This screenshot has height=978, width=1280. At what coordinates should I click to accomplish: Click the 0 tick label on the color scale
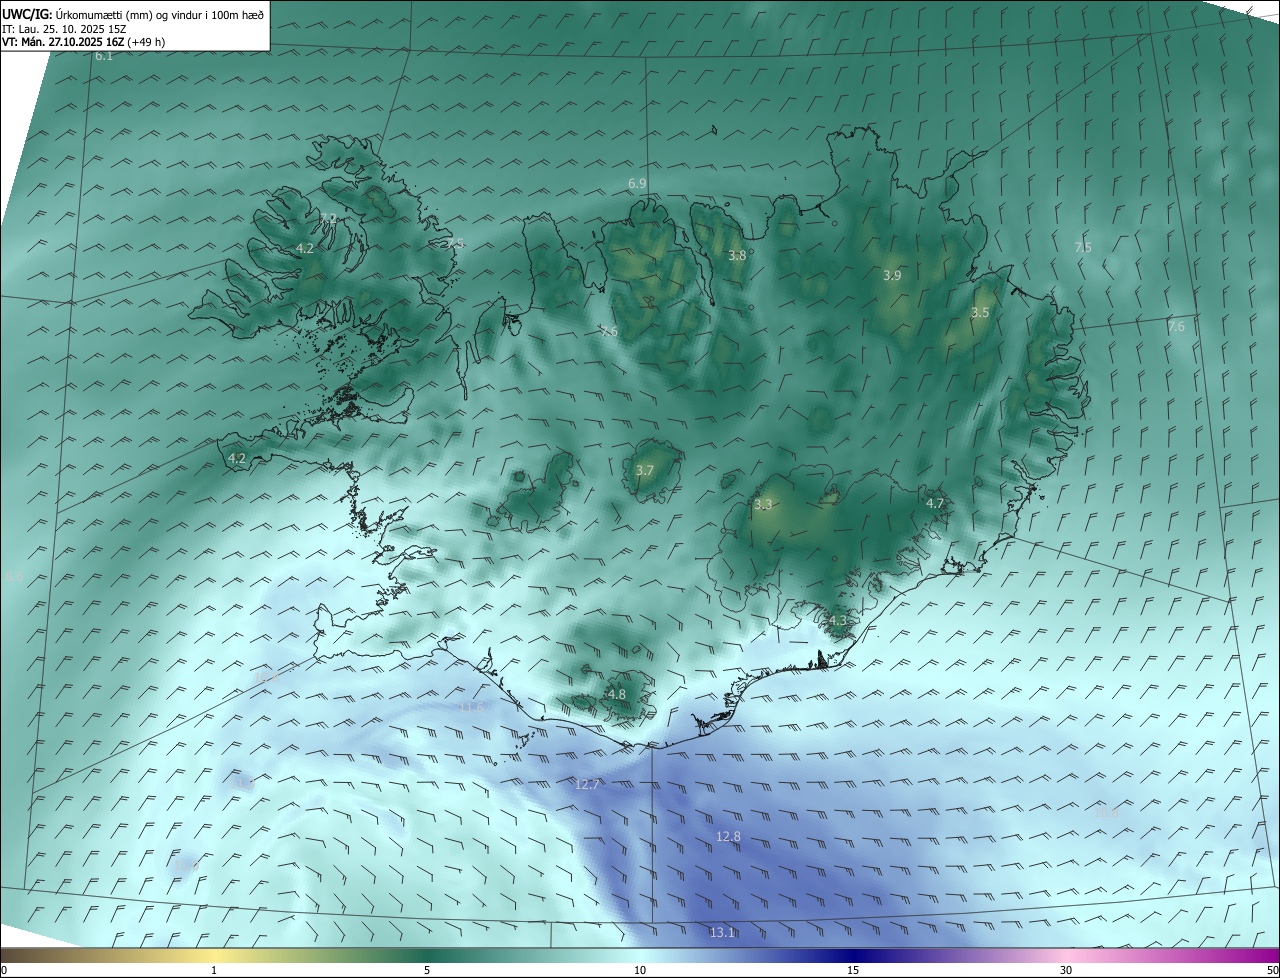[x=4, y=970]
